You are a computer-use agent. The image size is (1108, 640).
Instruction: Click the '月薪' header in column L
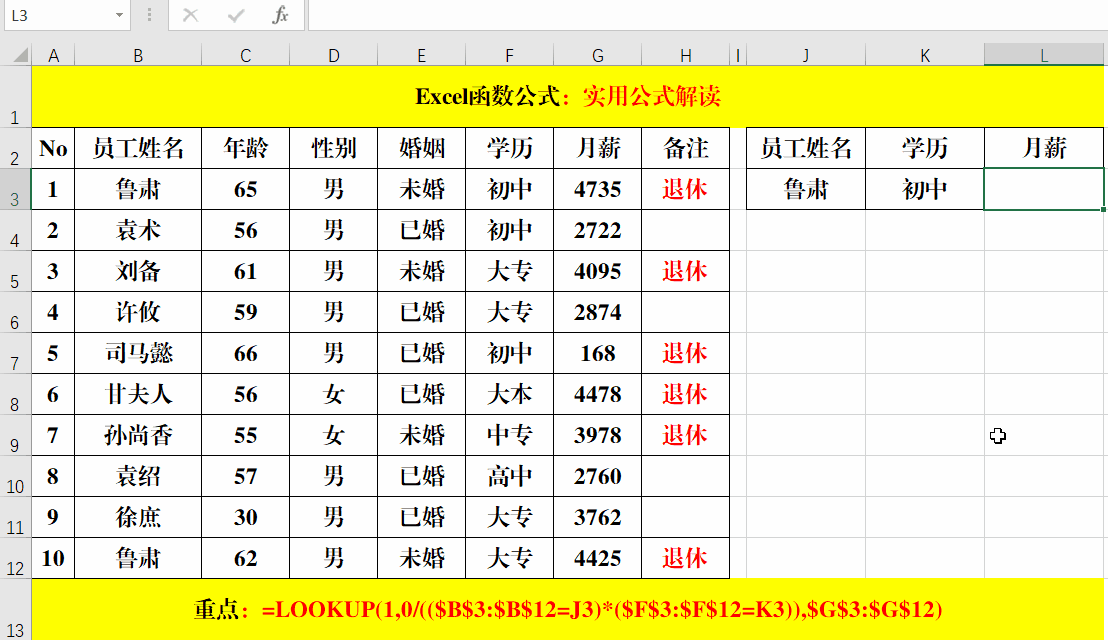[1044, 148]
